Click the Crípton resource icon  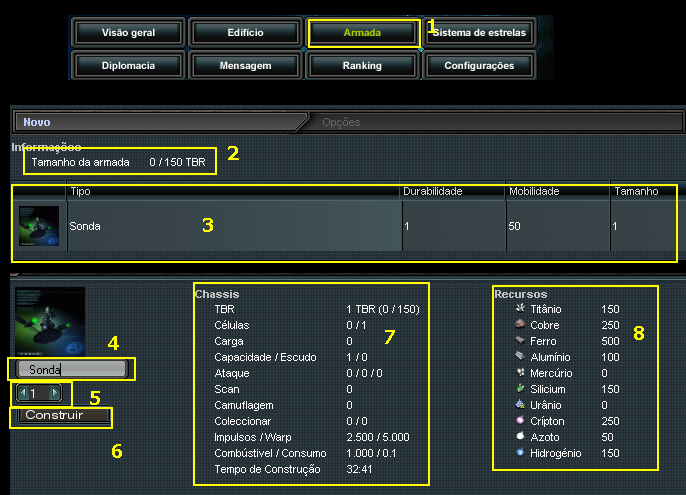tap(519, 421)
